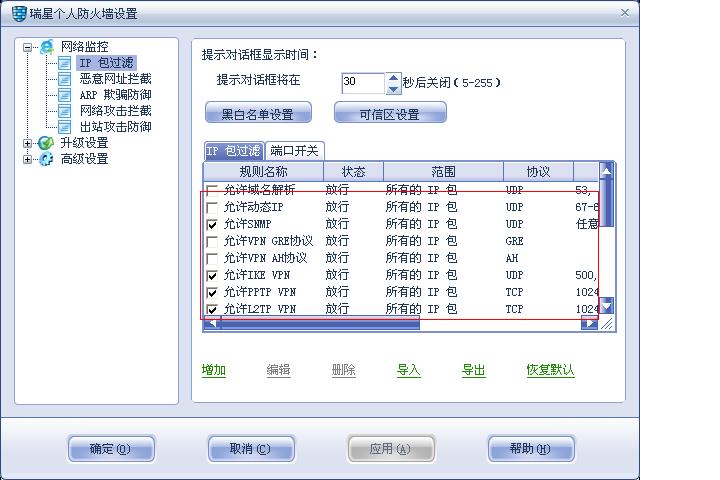This screenshot has height=480, width=720.
Task: Click the GRE protocol cell
Action: [x=515, y=241]
